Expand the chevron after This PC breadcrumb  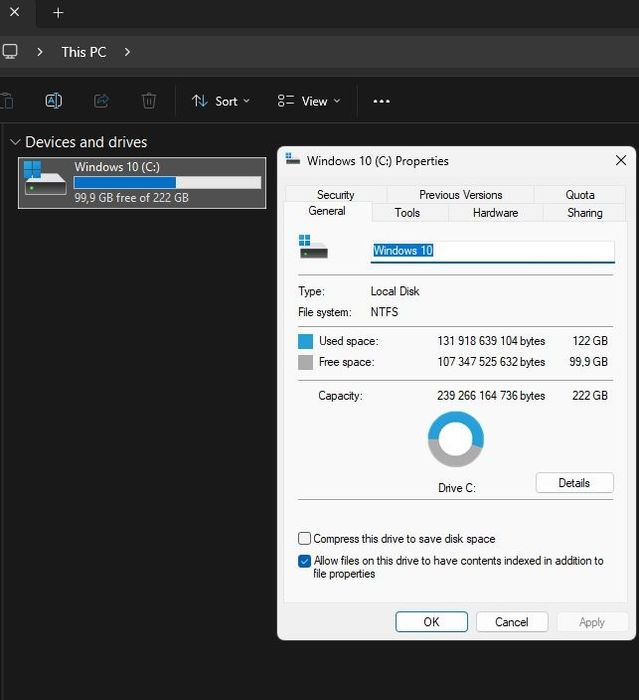pos(128,51)
